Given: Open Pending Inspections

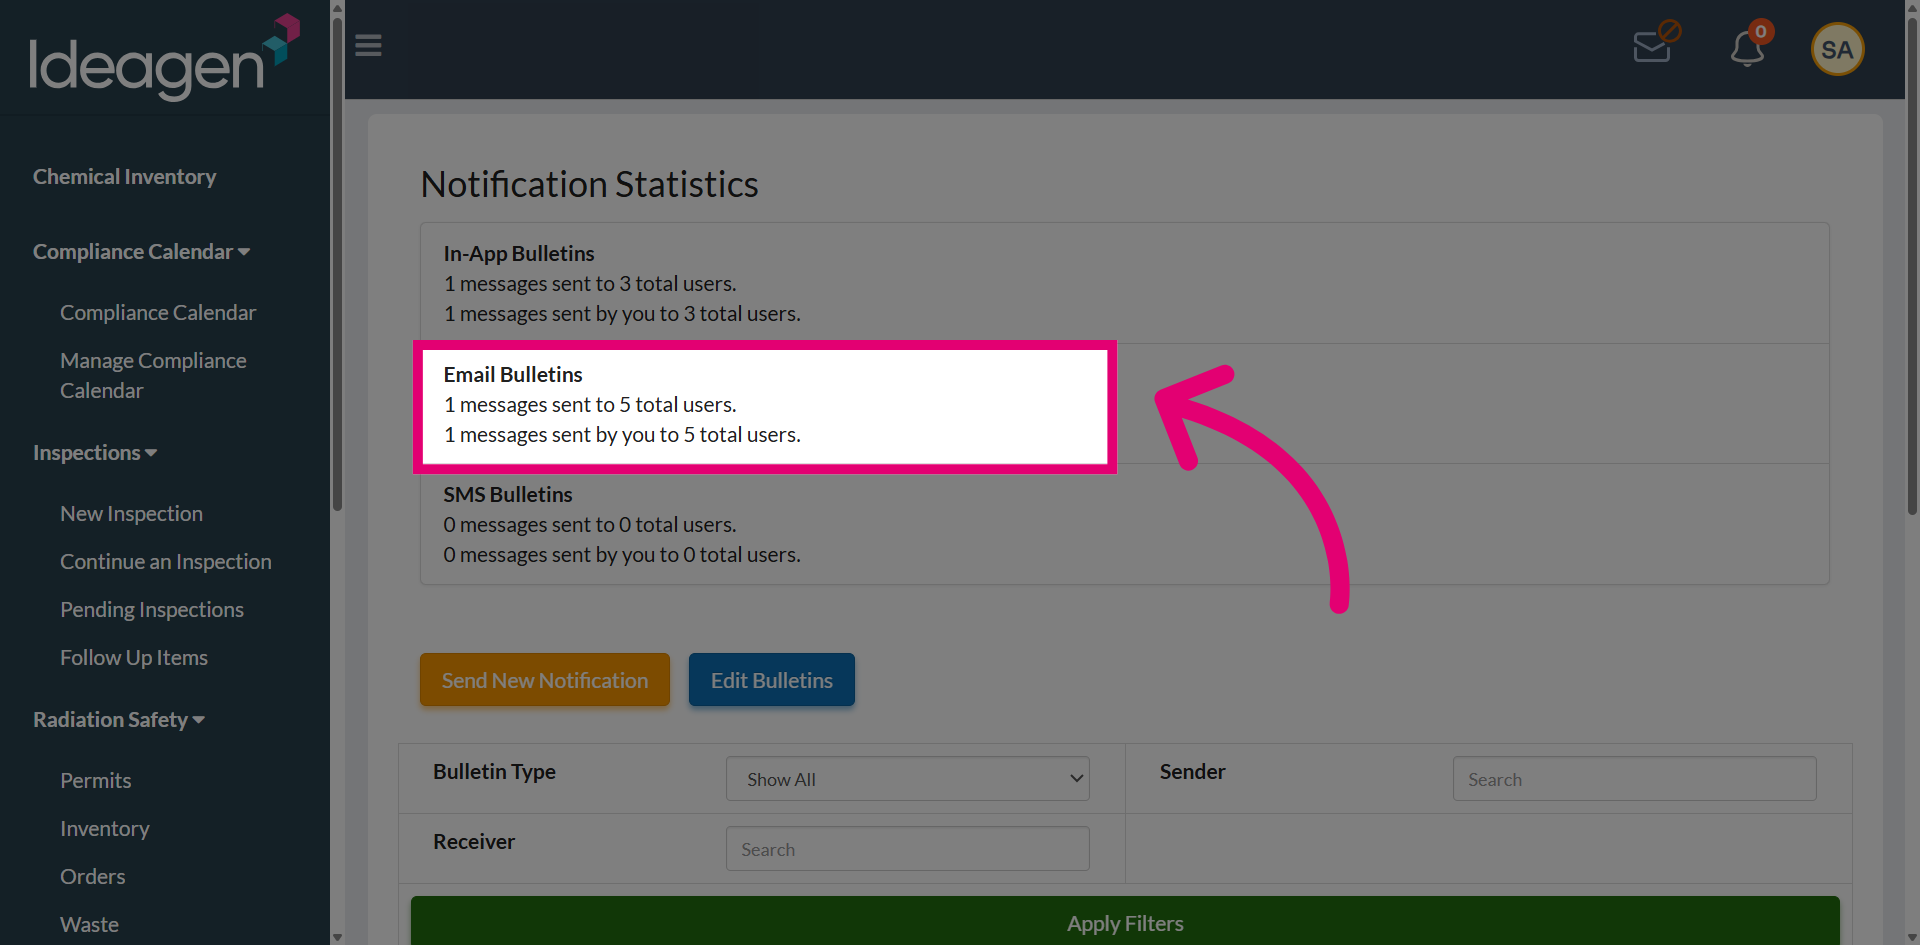Looking at the screenshot, I should point(152,610).
